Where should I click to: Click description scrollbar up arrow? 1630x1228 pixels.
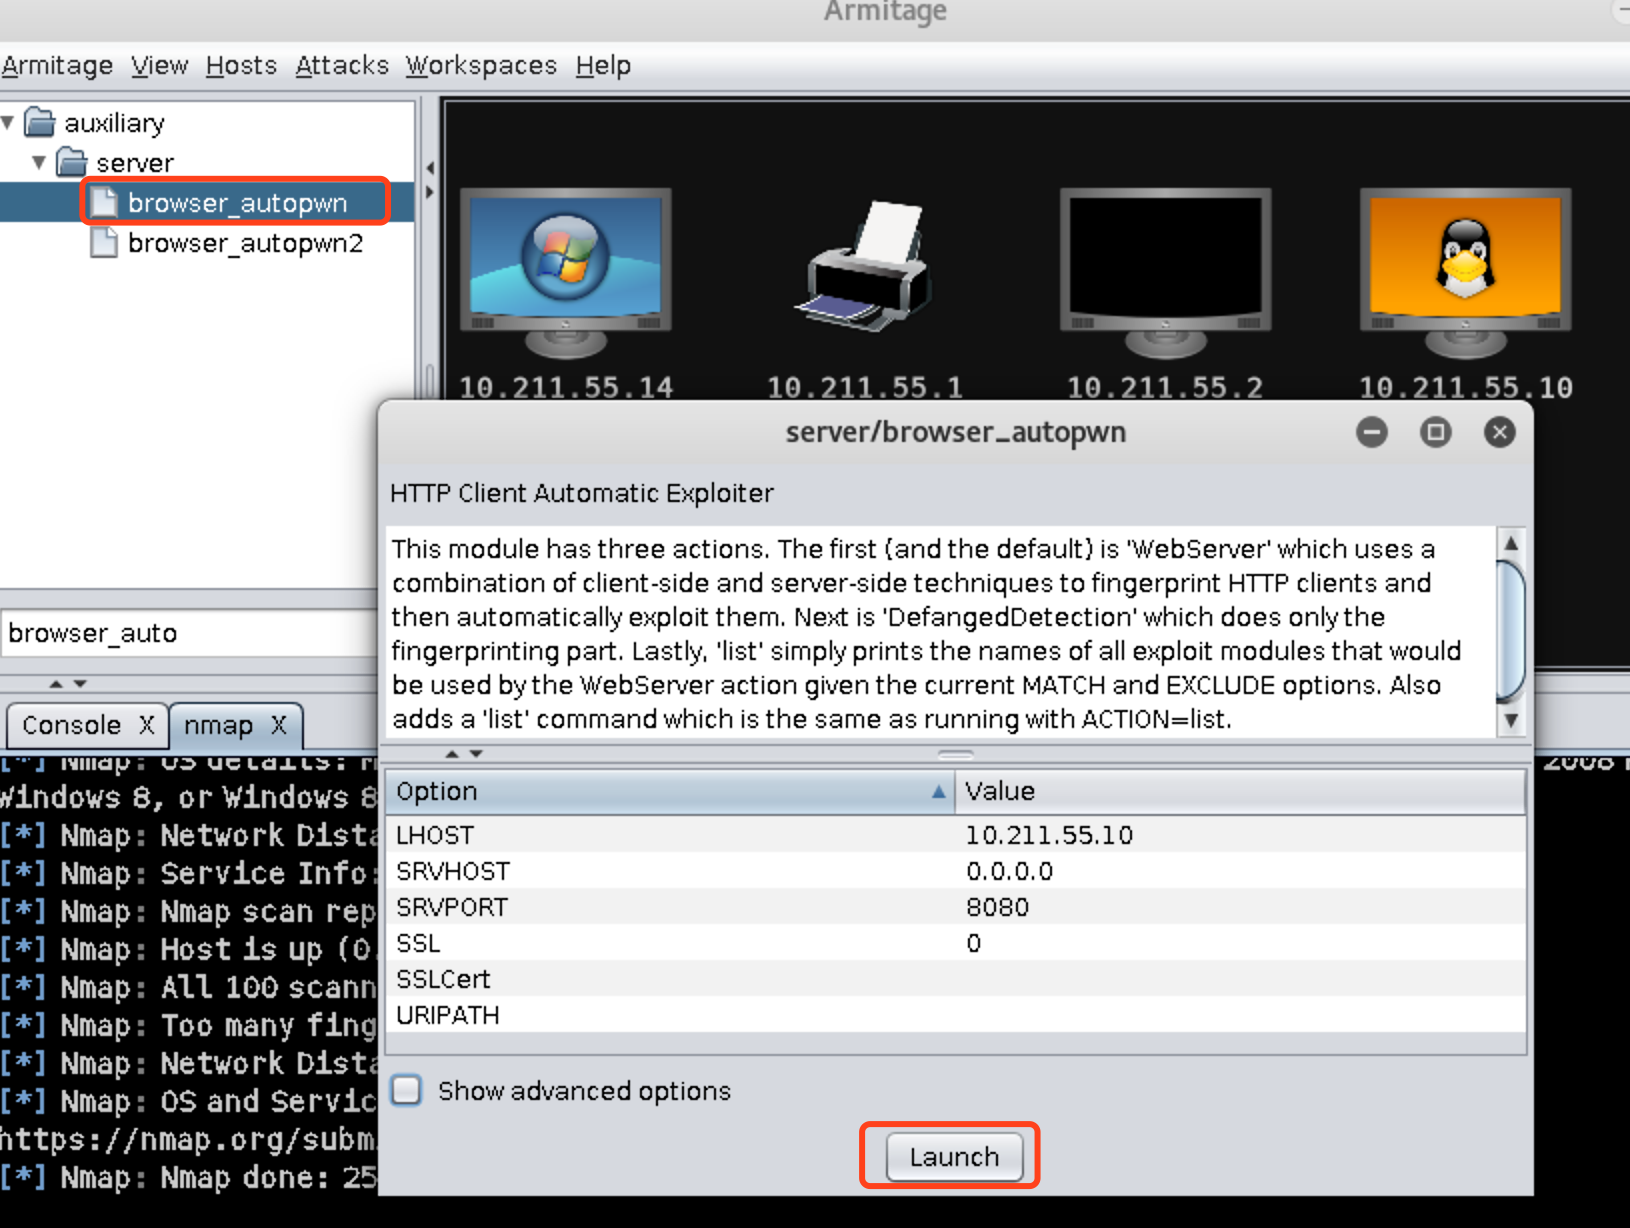pos(1511,543)
